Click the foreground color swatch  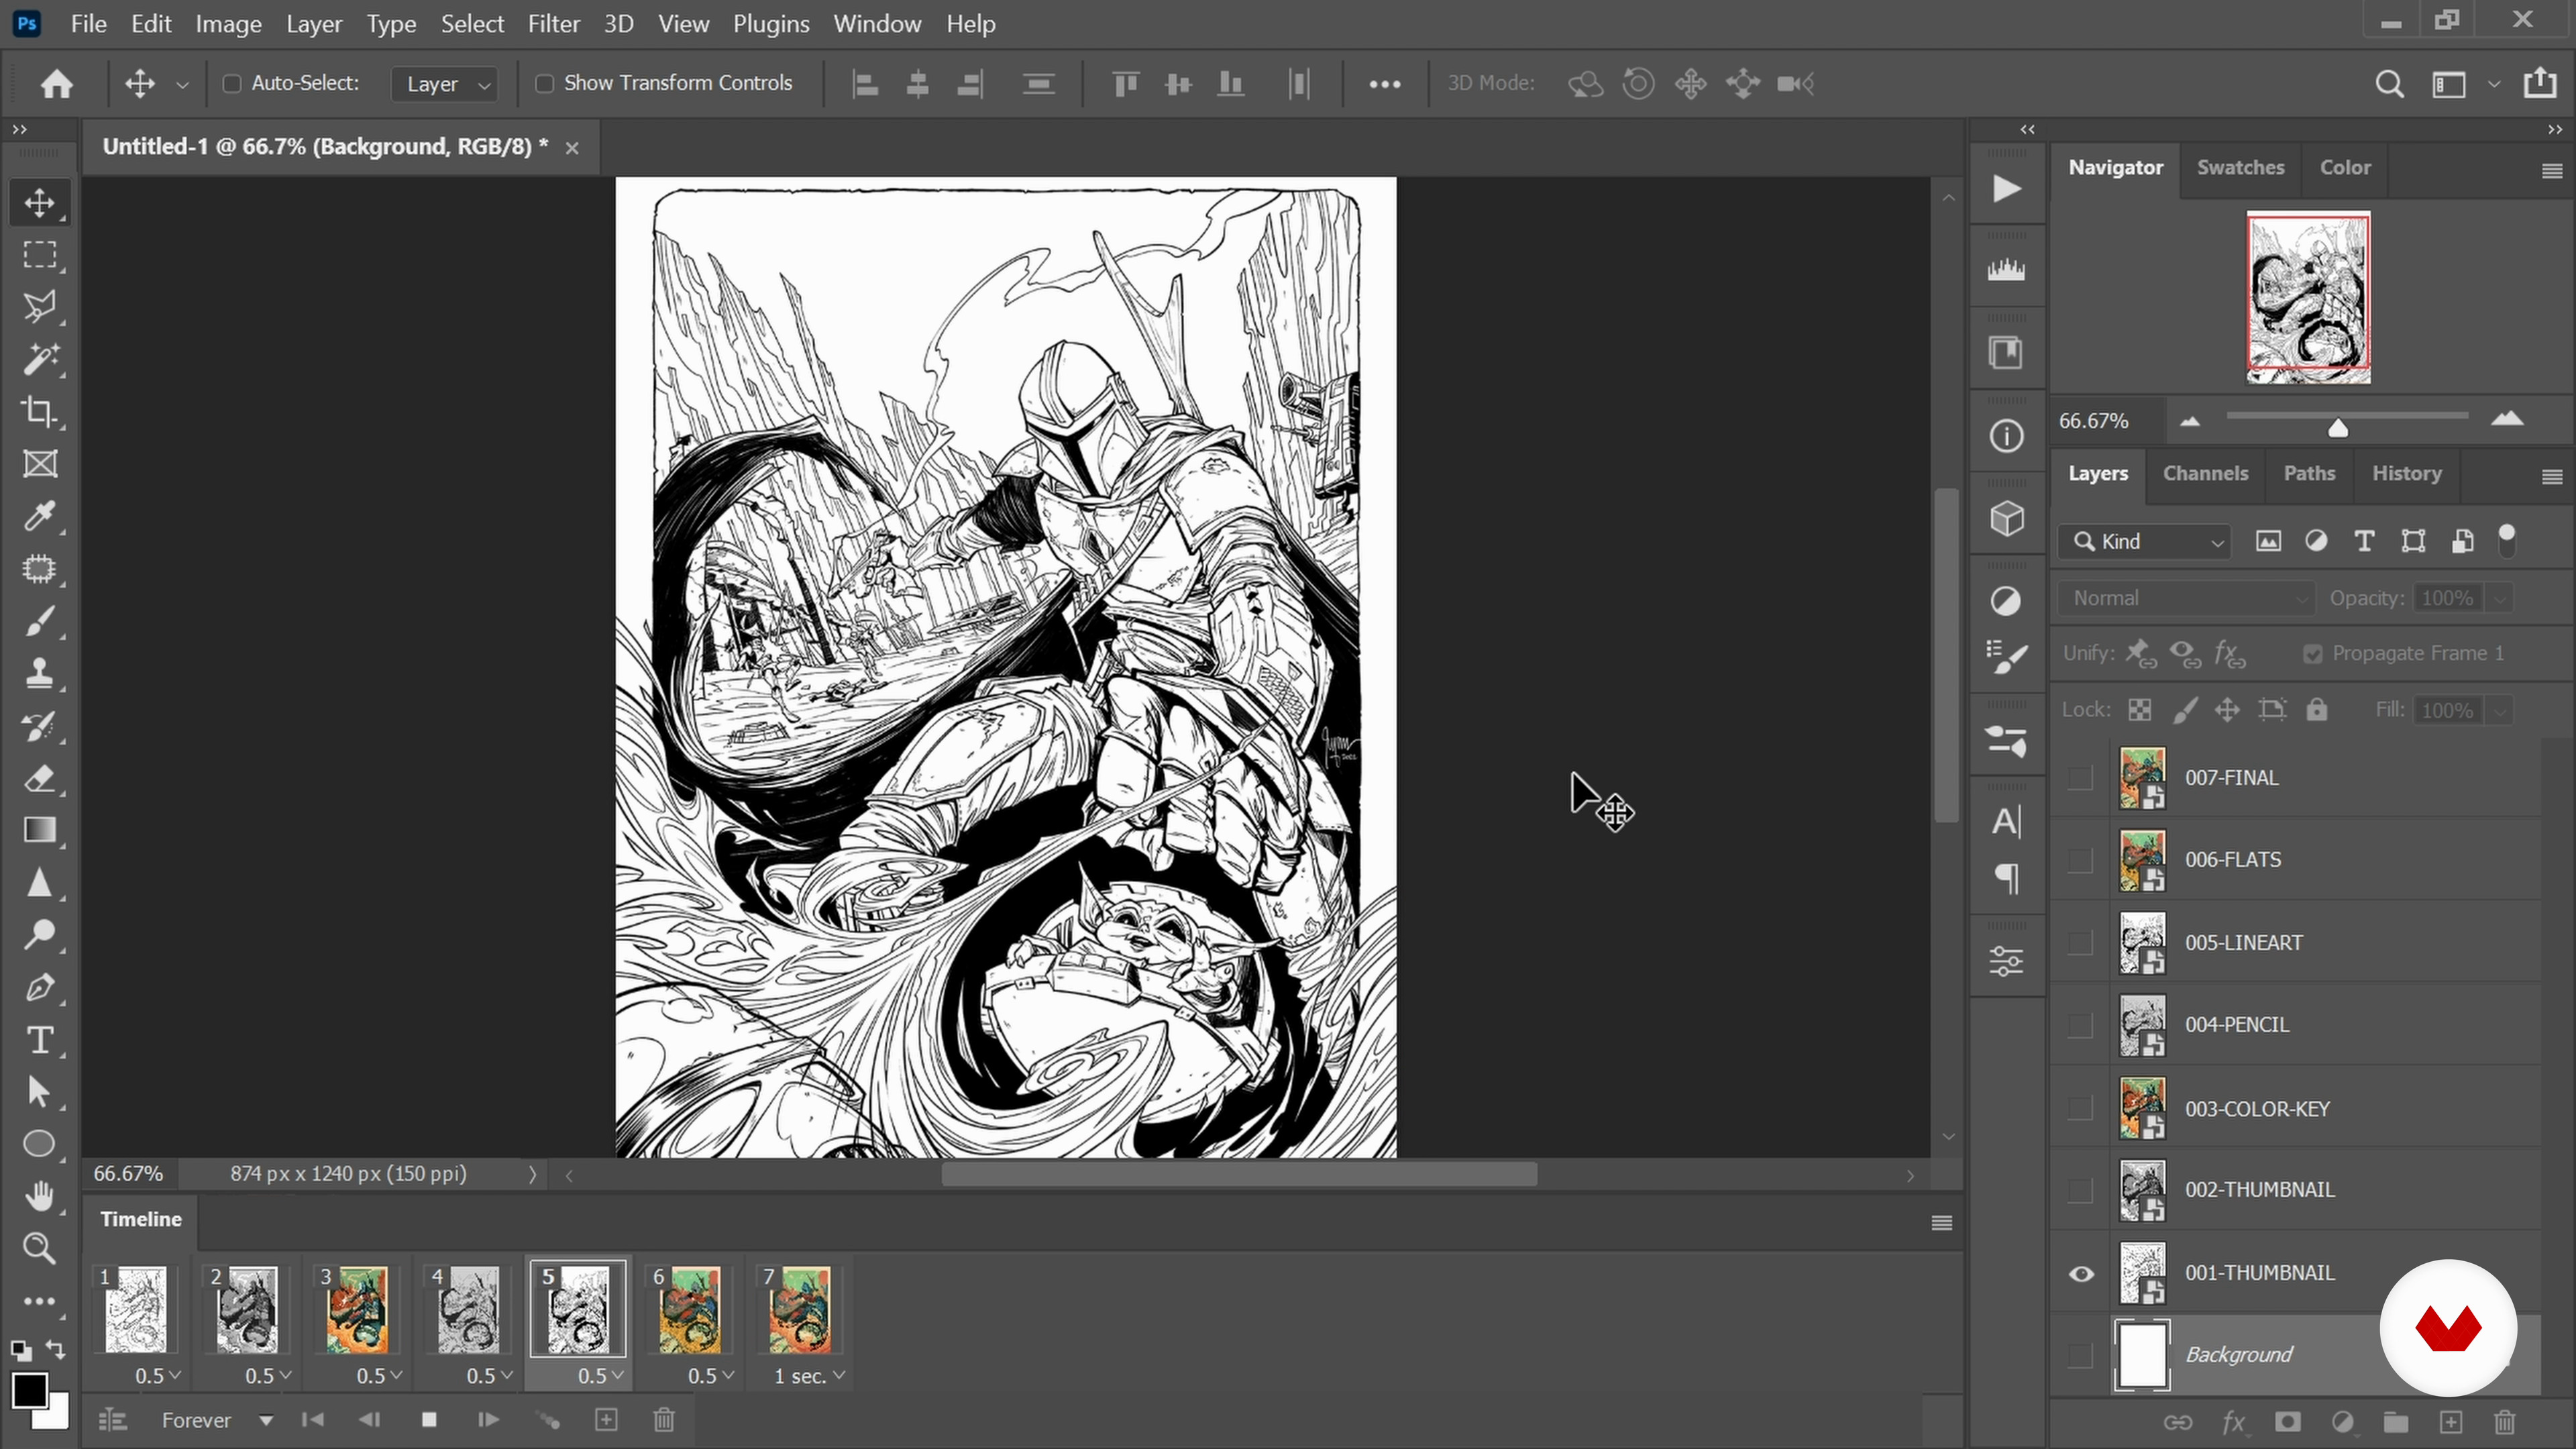coord(29,1391)
